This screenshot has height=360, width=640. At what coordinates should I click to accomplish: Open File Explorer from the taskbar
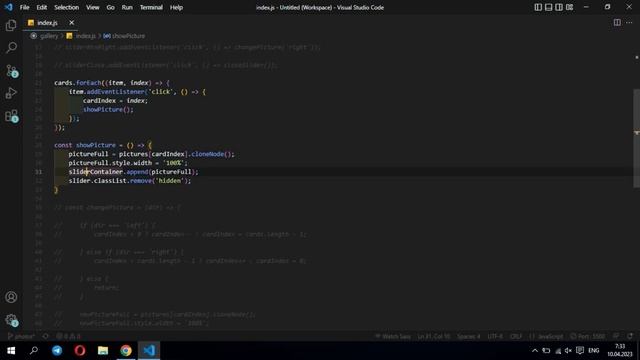[x=103, y=351]
